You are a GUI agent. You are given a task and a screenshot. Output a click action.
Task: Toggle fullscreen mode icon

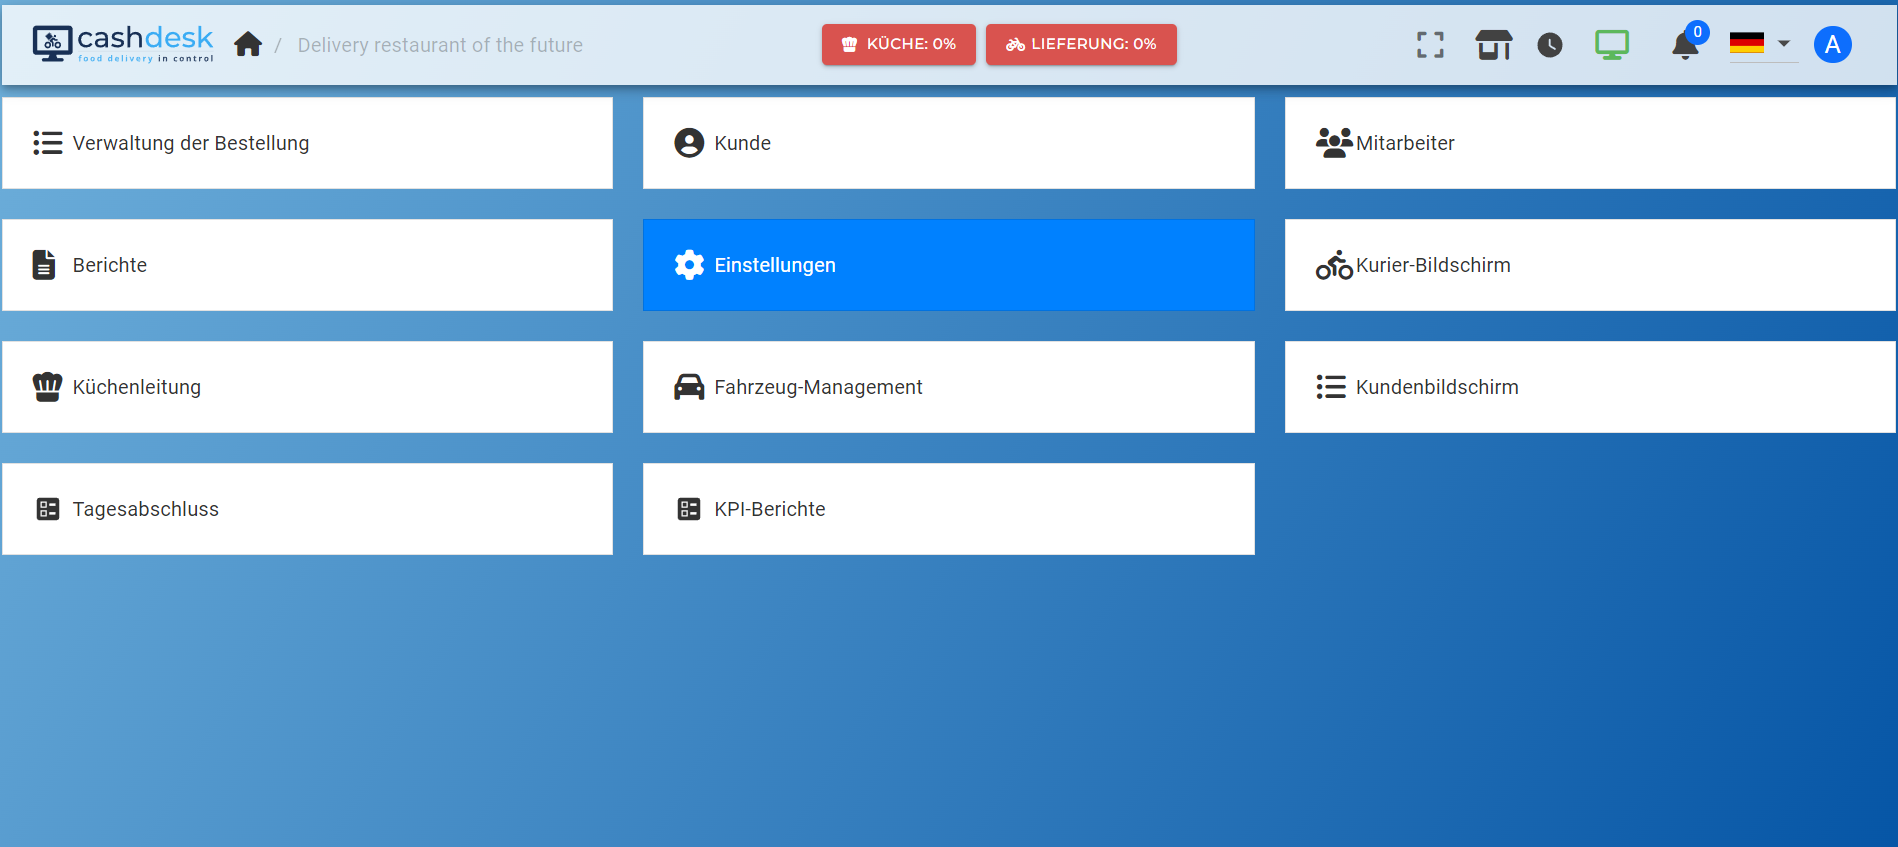point(1430,45)
